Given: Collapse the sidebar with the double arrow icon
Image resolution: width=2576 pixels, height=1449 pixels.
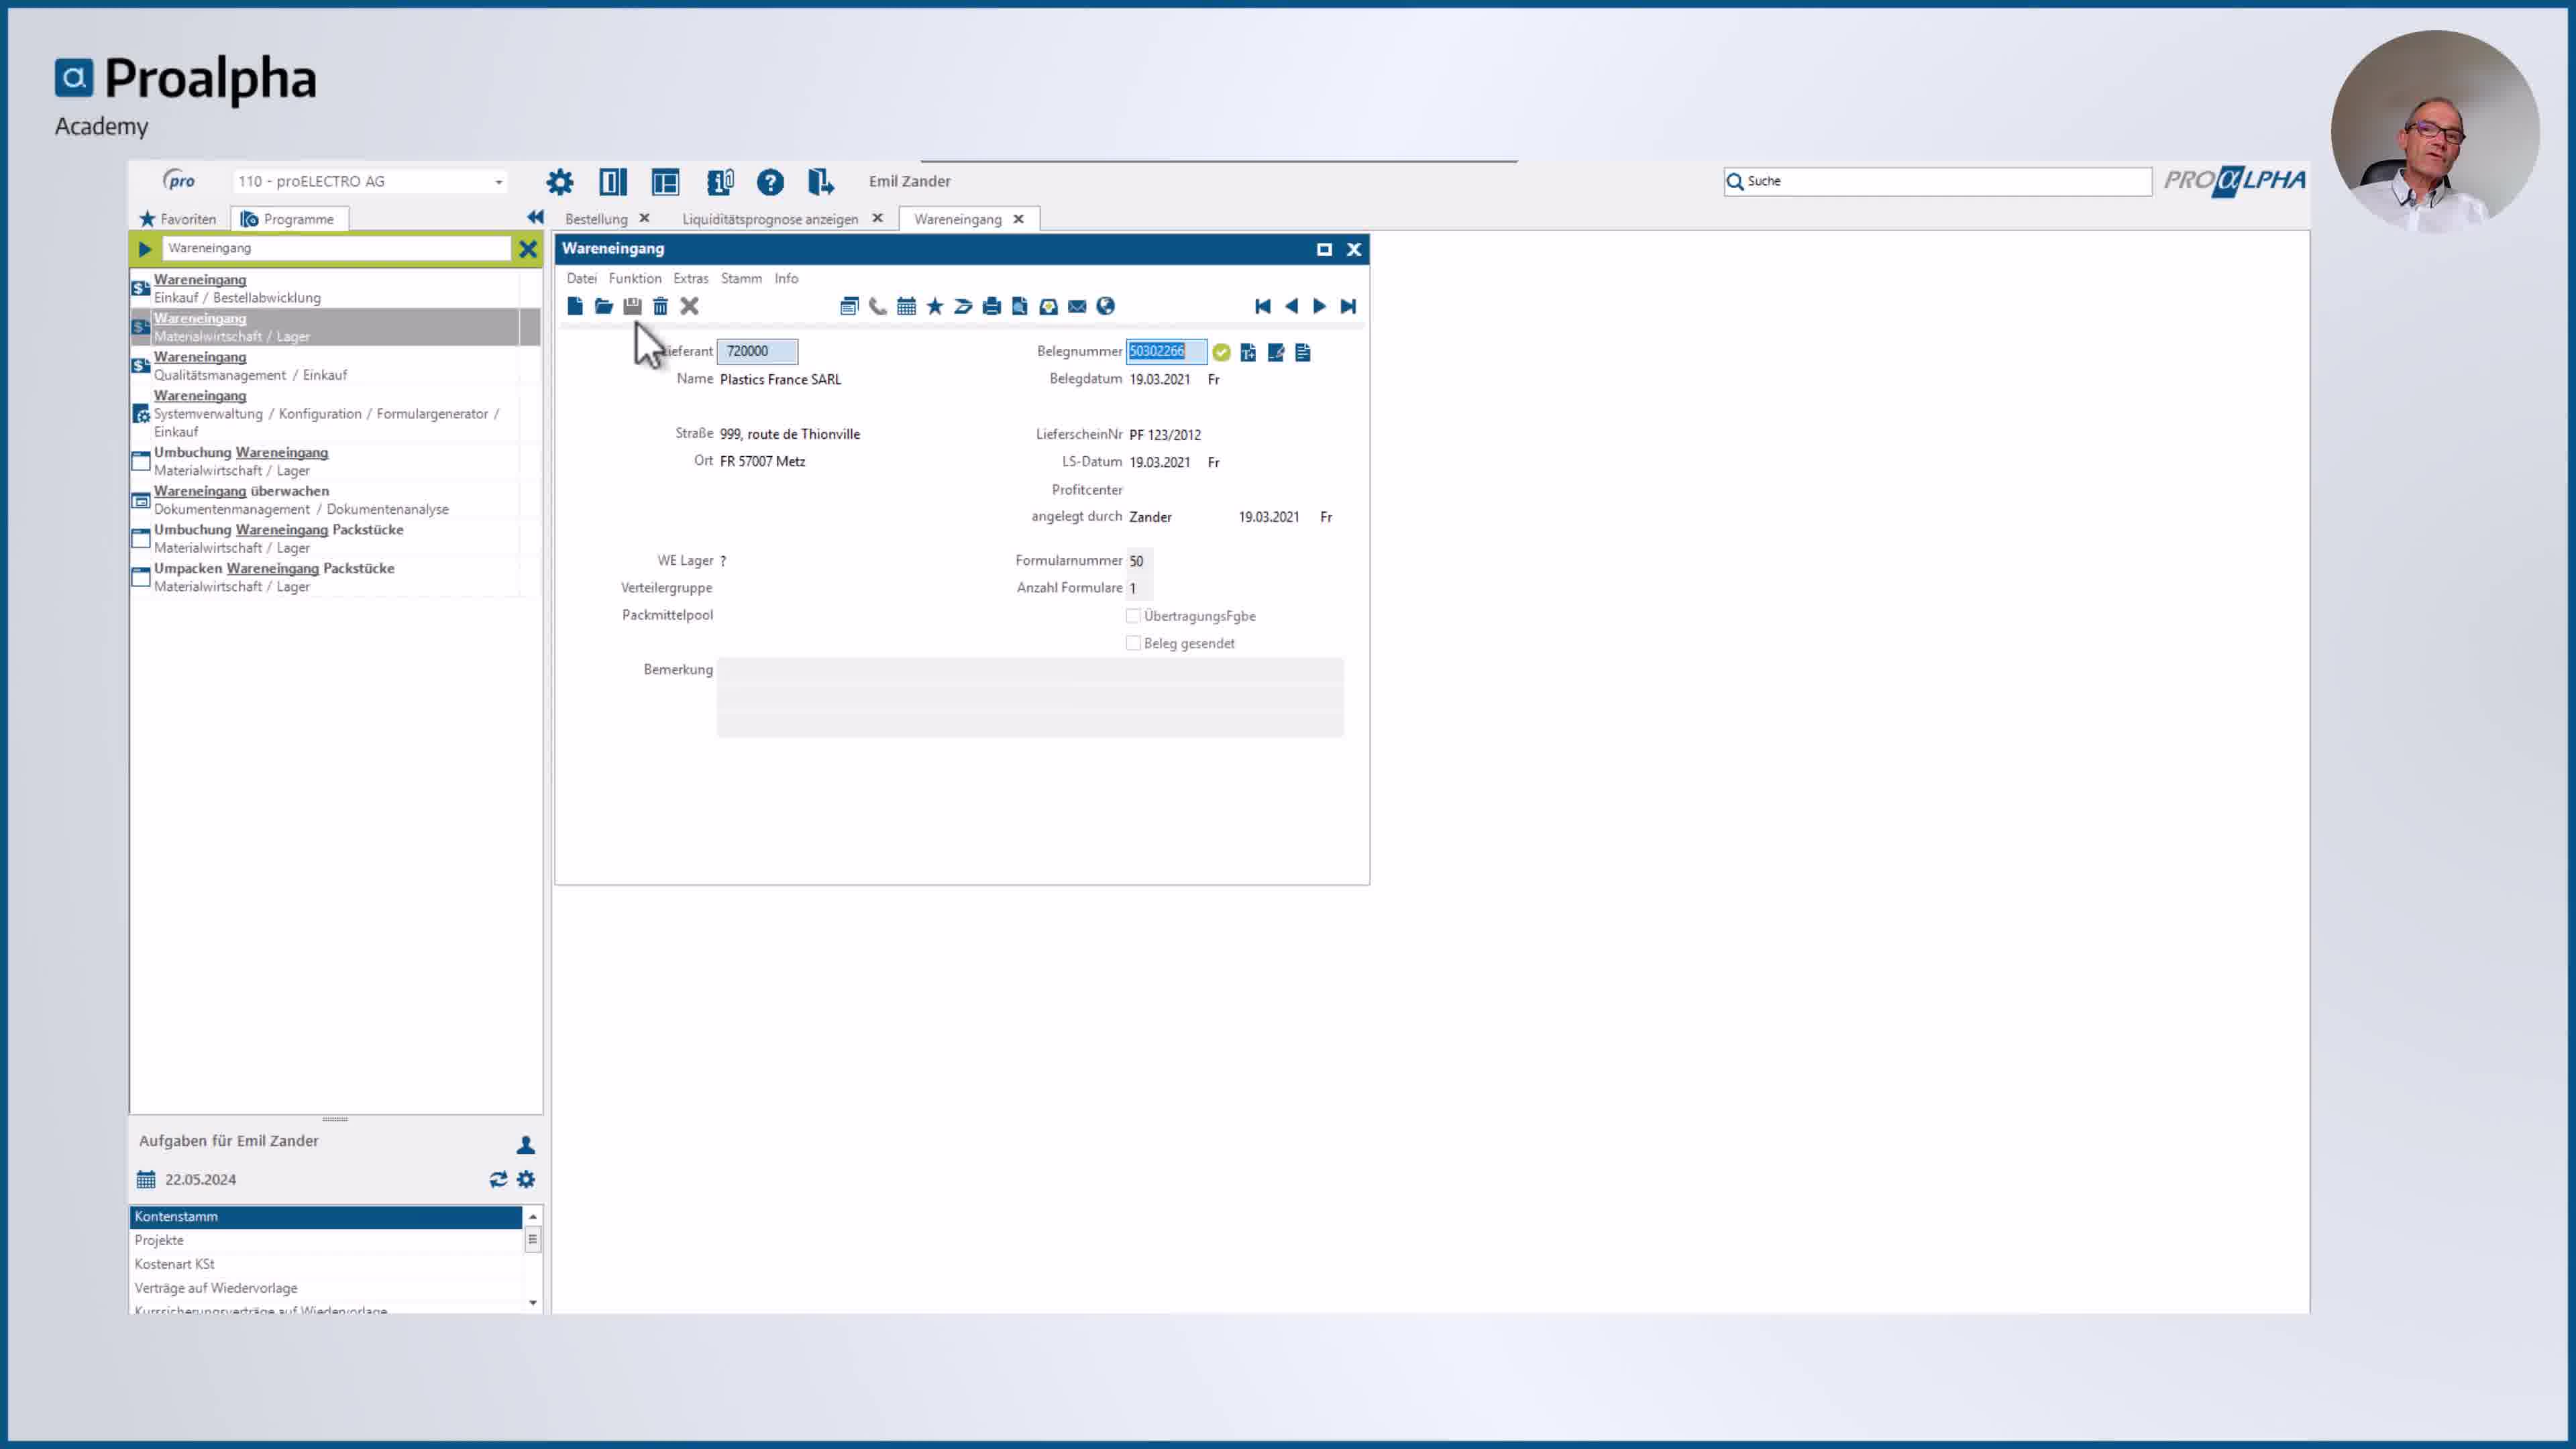Looking at the screenshot, I should coord(535,217).
